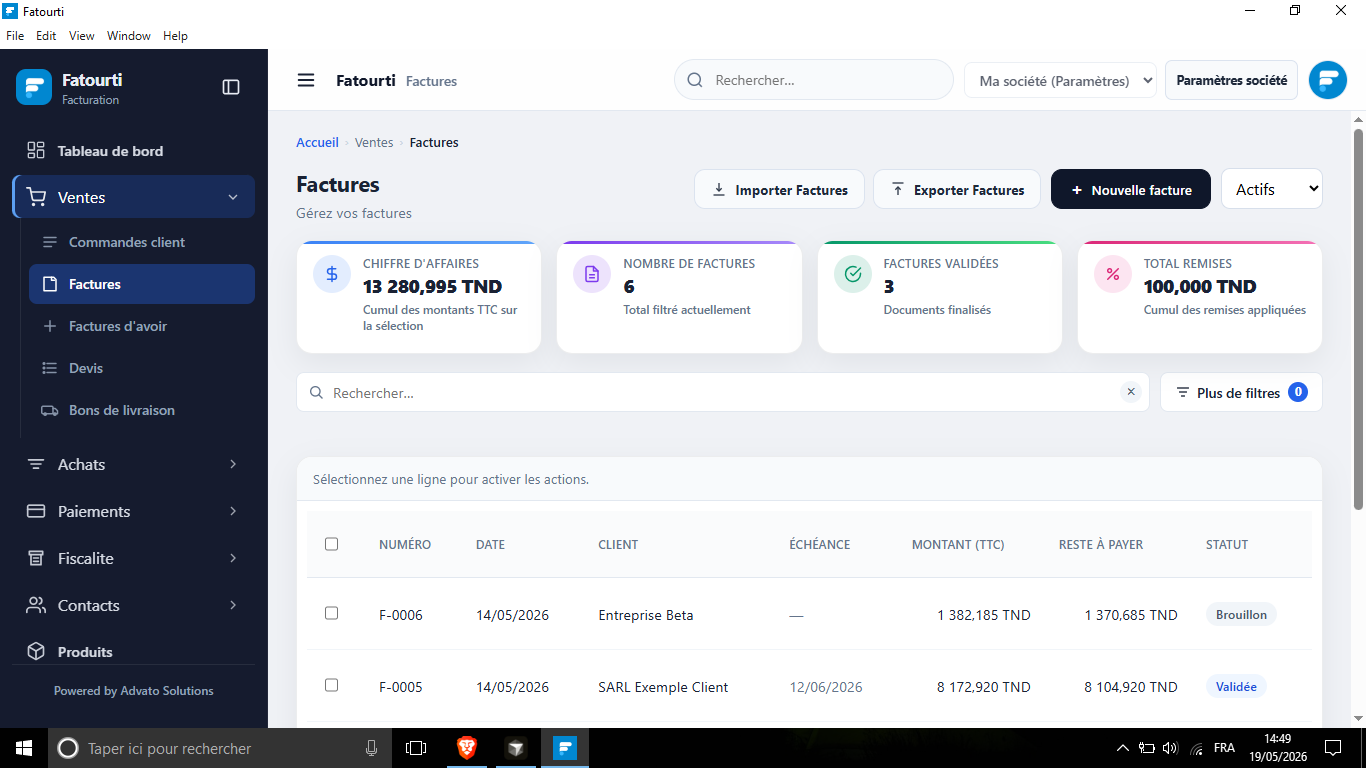Click the Brouillon status badge for F-0006
Screen dimensions: 1366x768
click(1241, 615)
